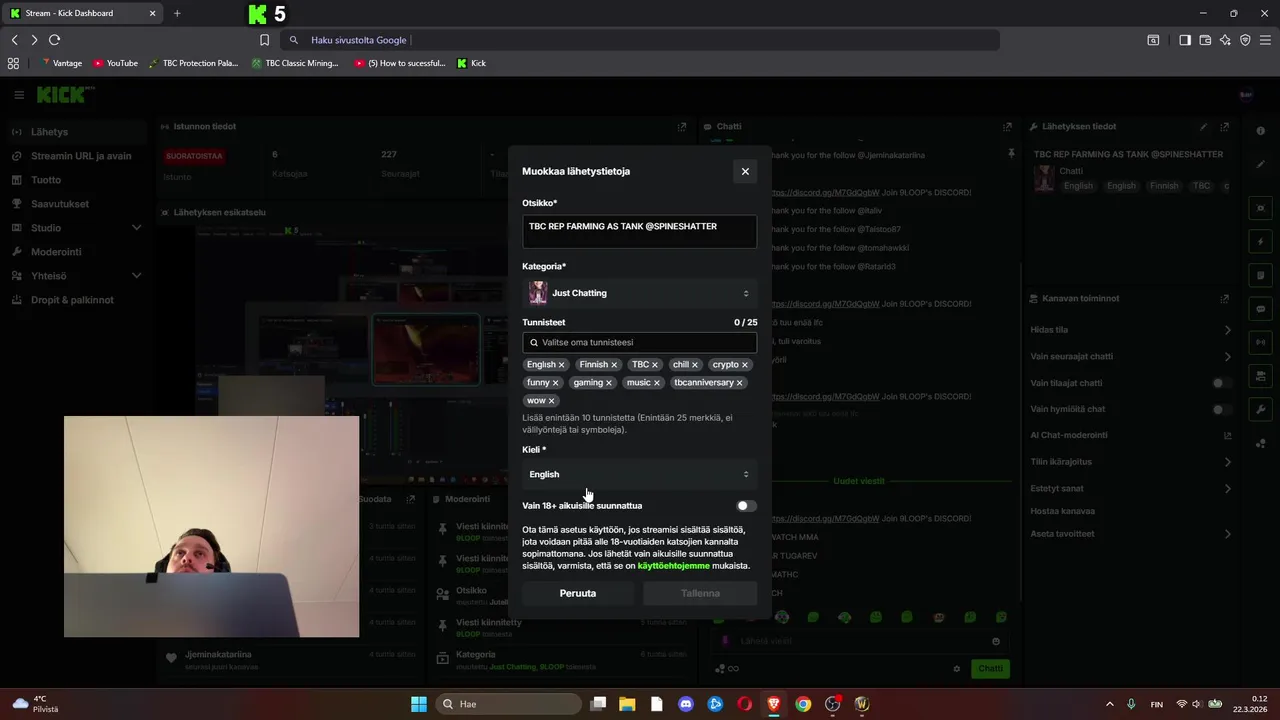This screenshot has height=720, width=1280.
Task: Remove the tbcanniversary tag
Action: pyautogui.click(x=739, y=383)
